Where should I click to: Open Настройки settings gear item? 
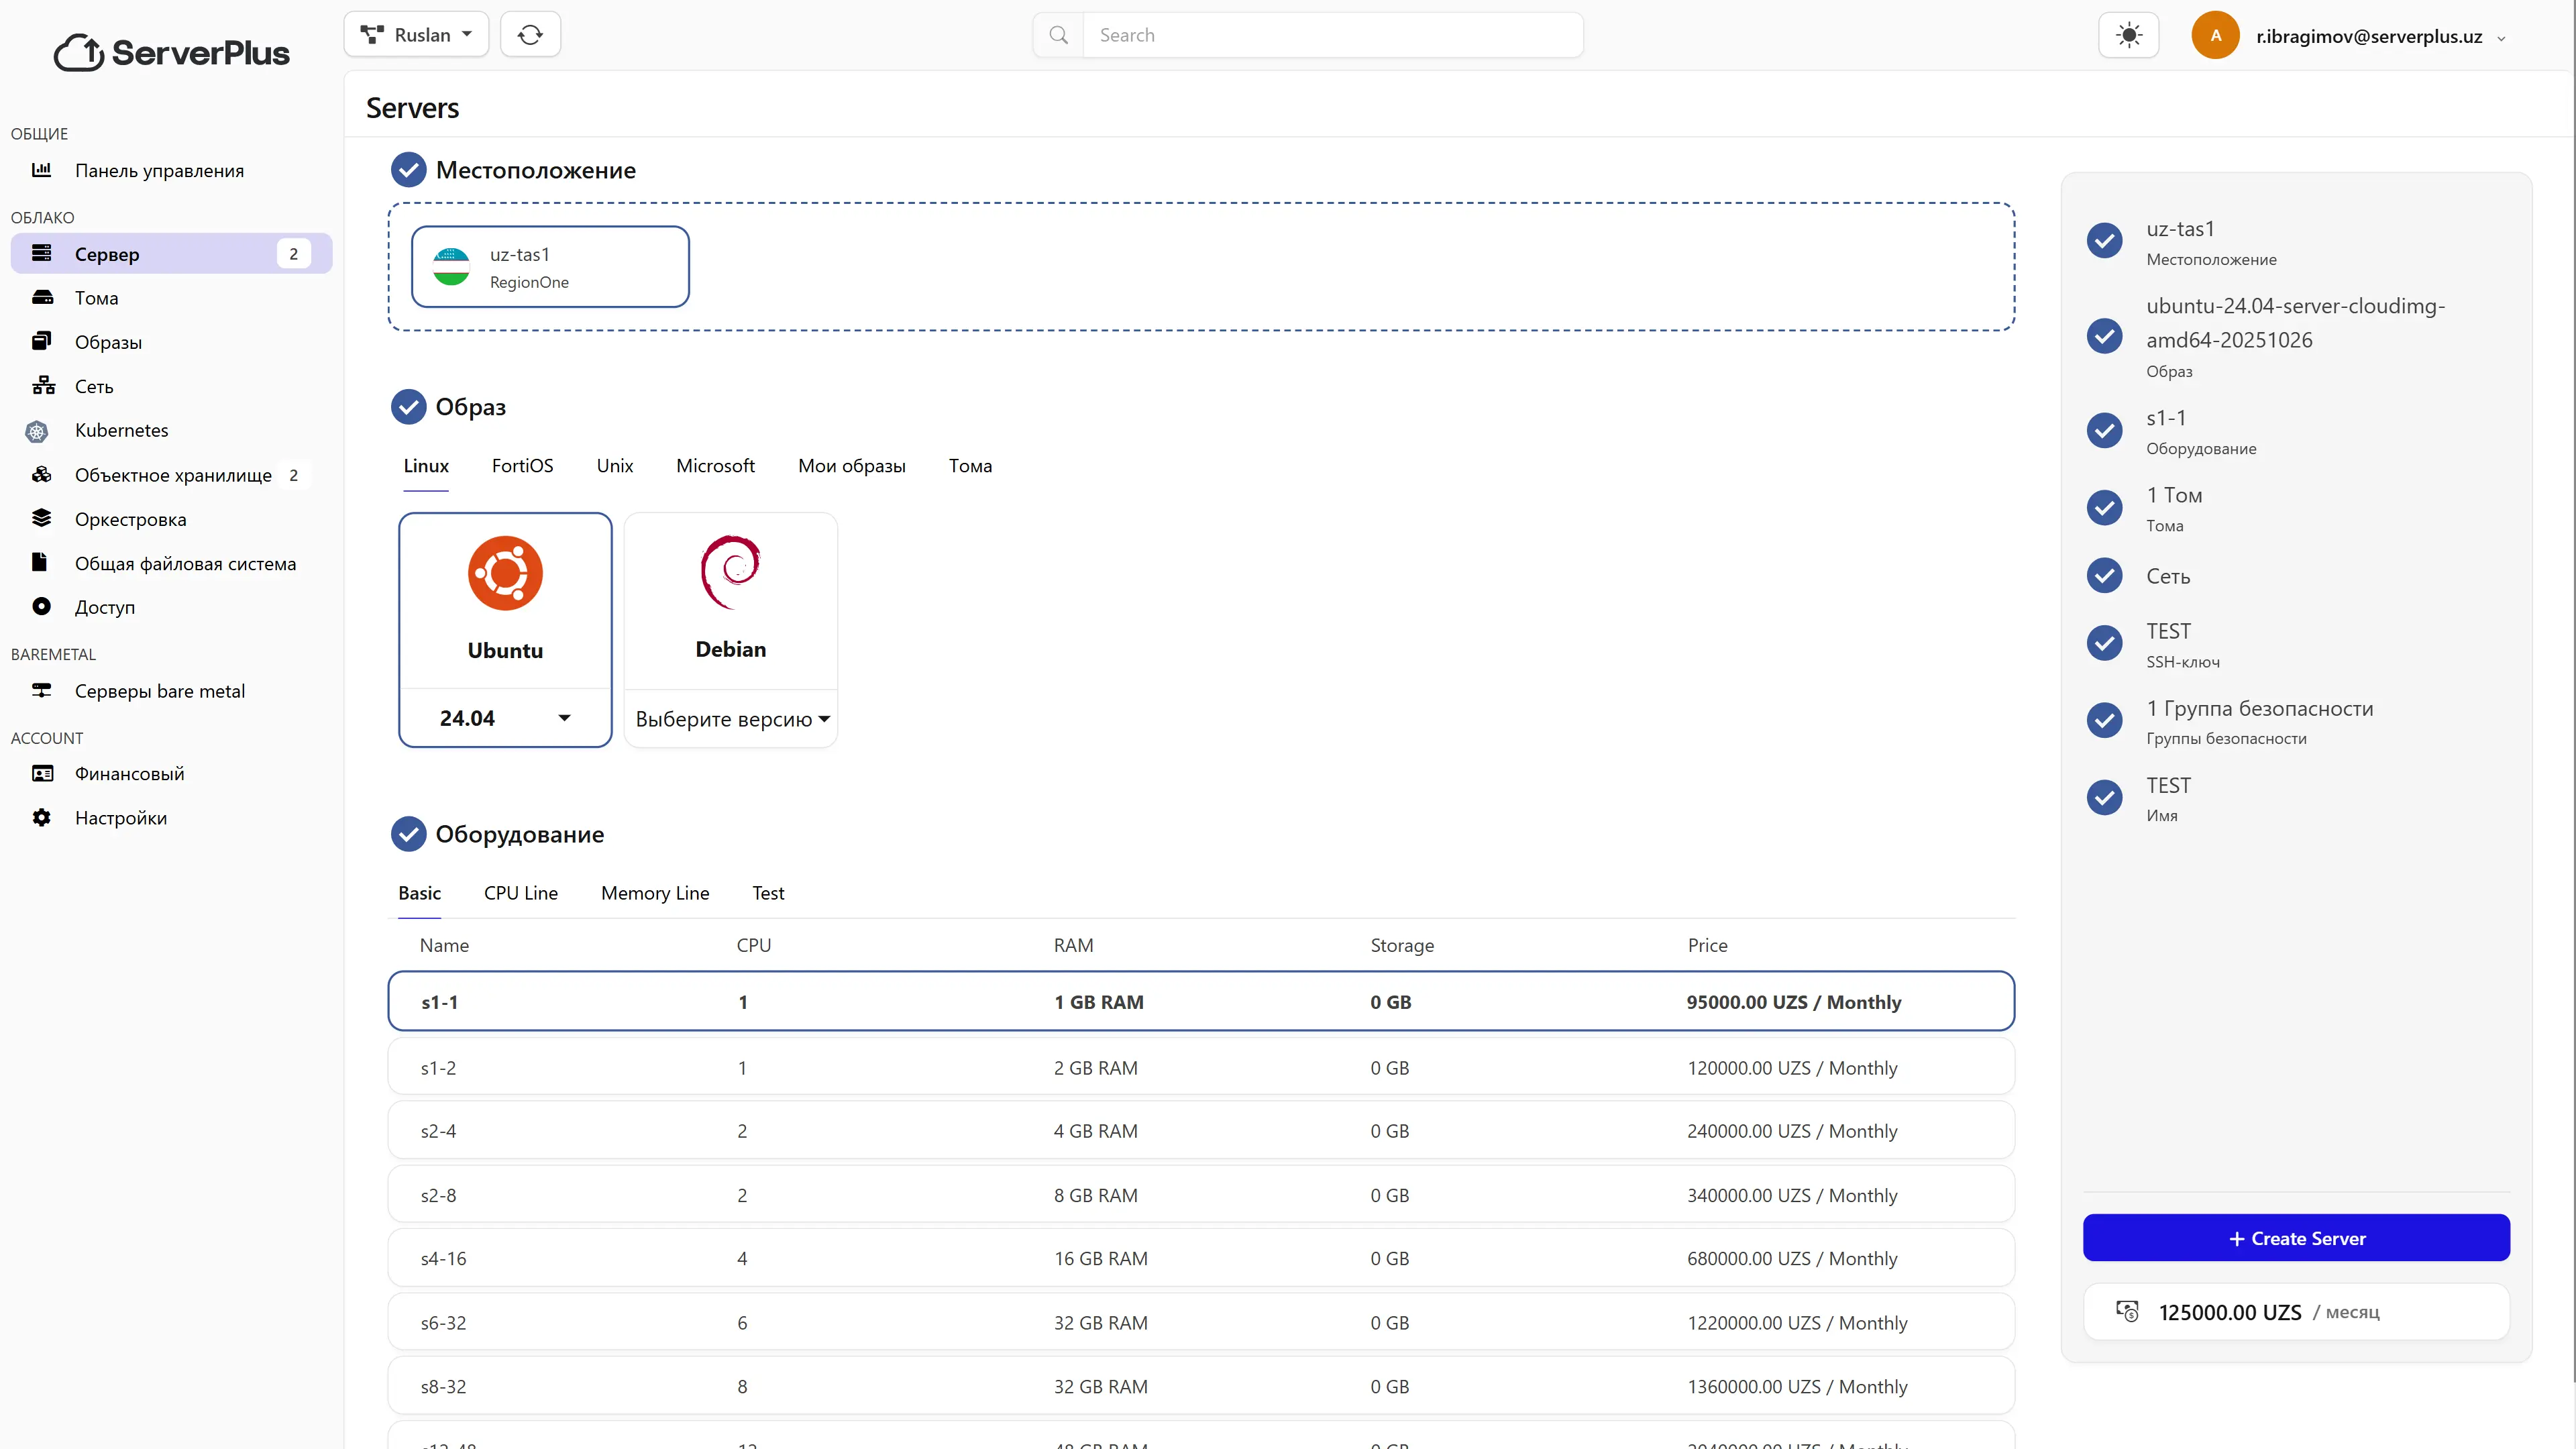[120, 818]
